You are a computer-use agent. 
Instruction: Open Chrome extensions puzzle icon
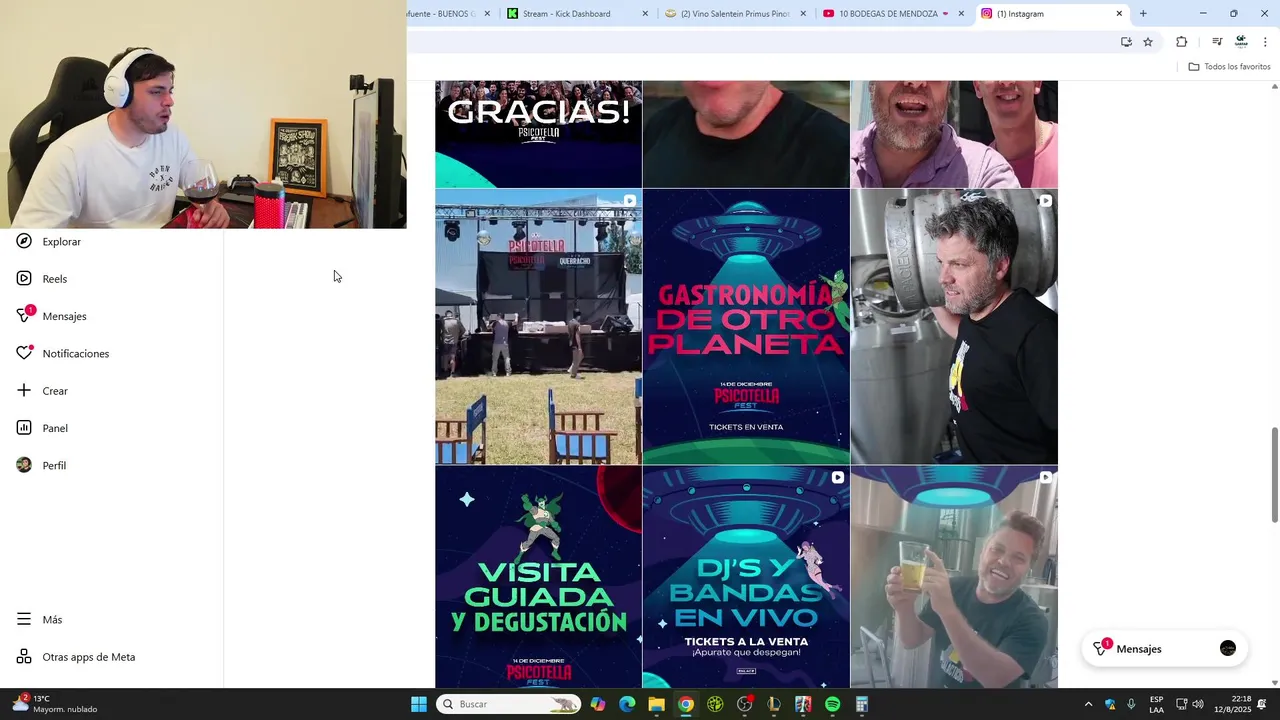click(x=1182, y=42)
